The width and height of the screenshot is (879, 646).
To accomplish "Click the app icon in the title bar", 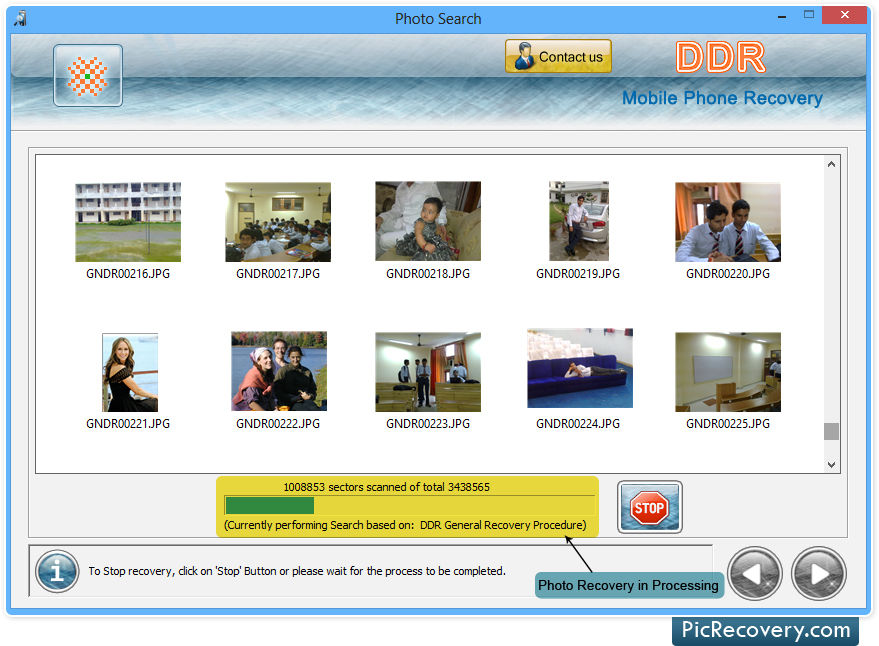I will [x=21, y=19].
